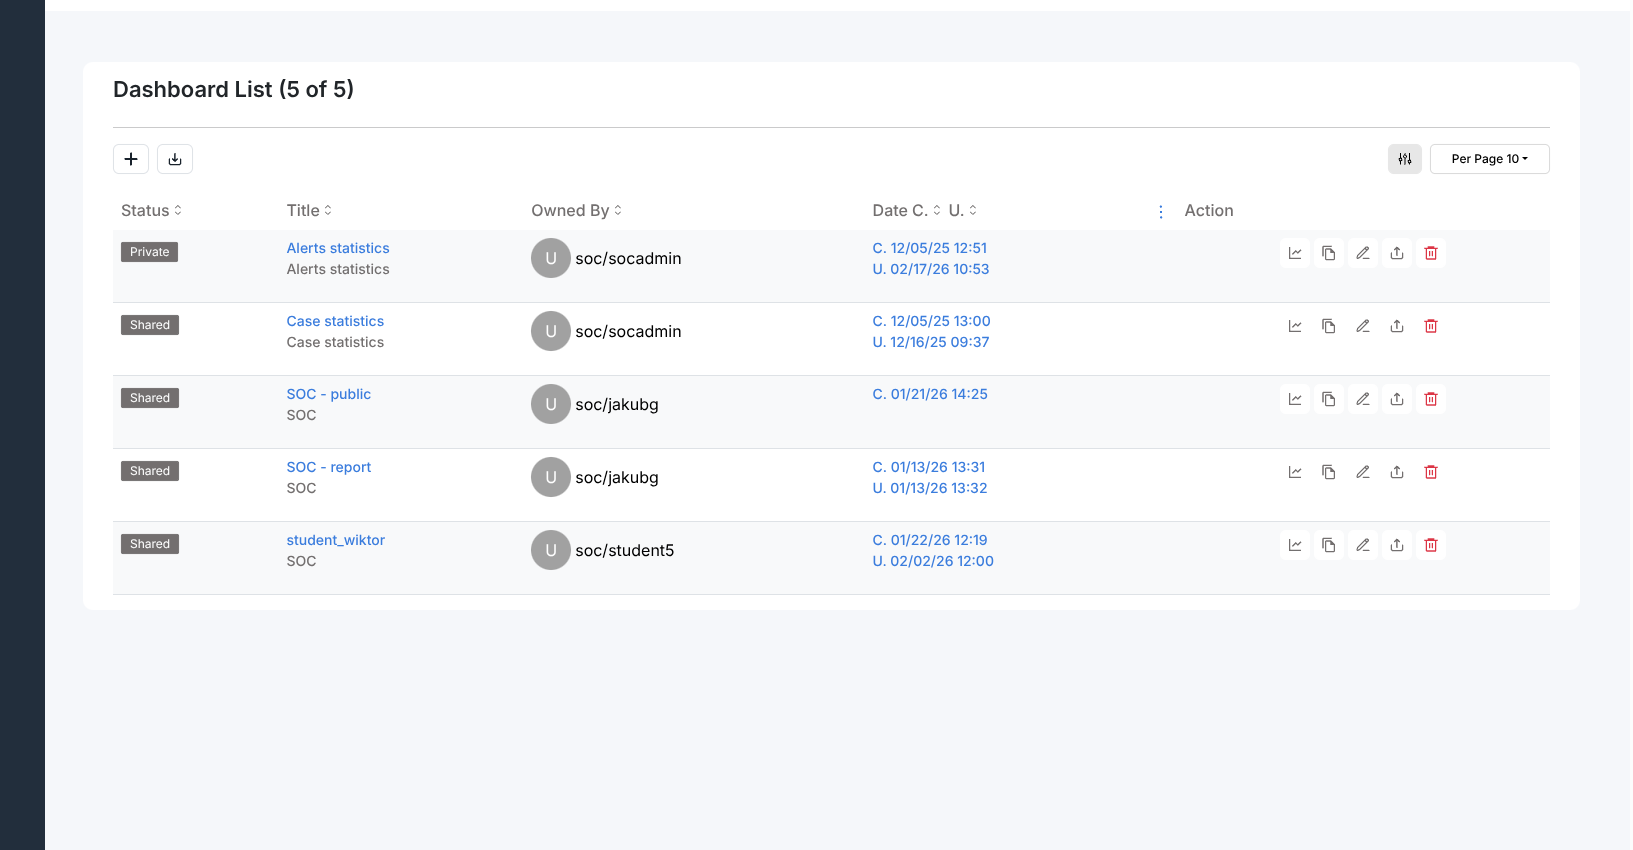Click updated date U. 01/13/26 13:32

tap(930, 488)
